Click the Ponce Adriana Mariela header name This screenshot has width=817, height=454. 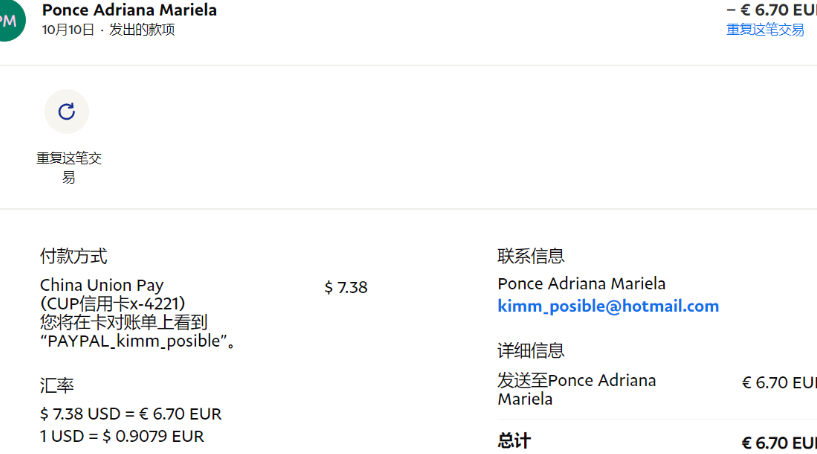(x=129, y=10)
